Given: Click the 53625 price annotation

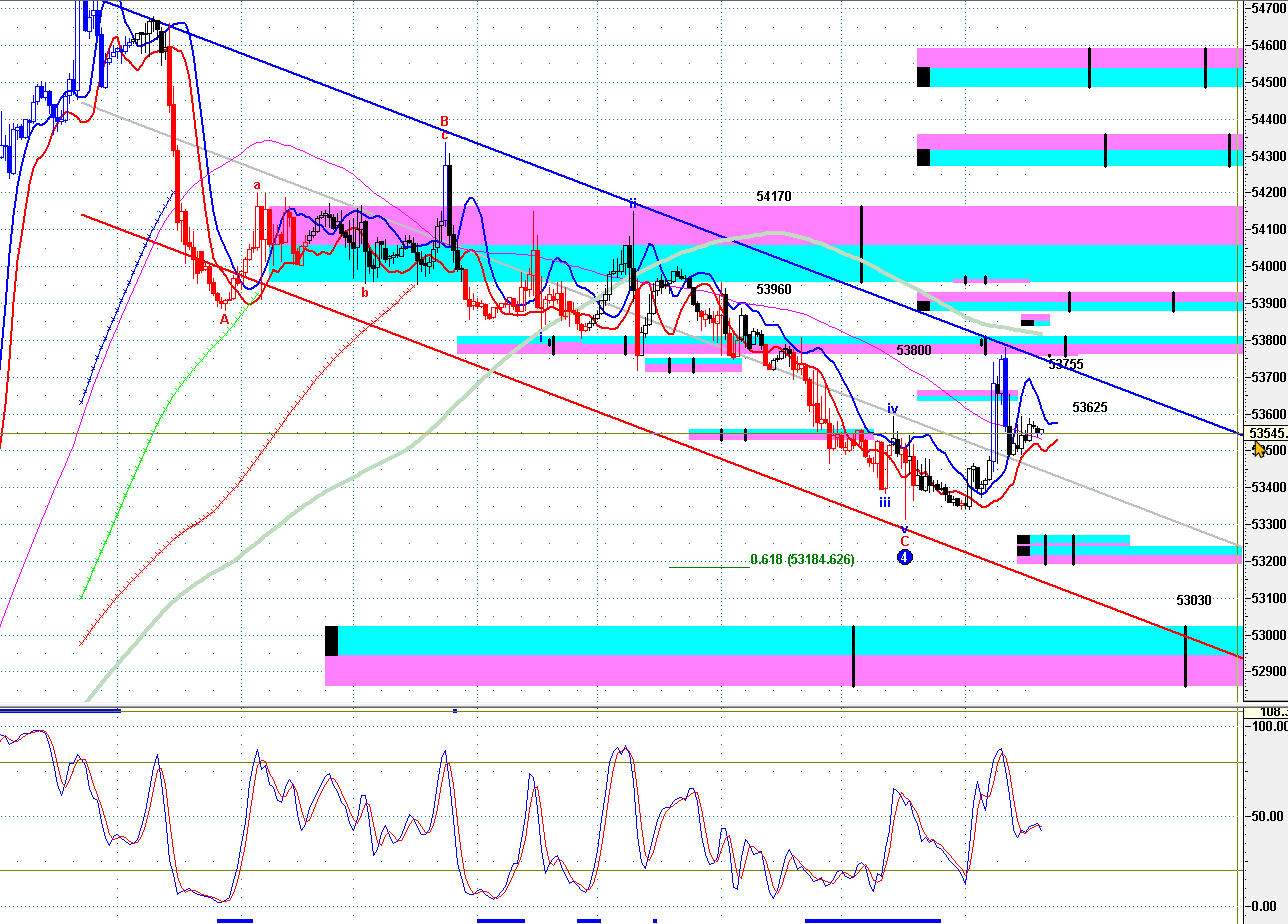Looking at the screenshot, I should pos(1090,408).
